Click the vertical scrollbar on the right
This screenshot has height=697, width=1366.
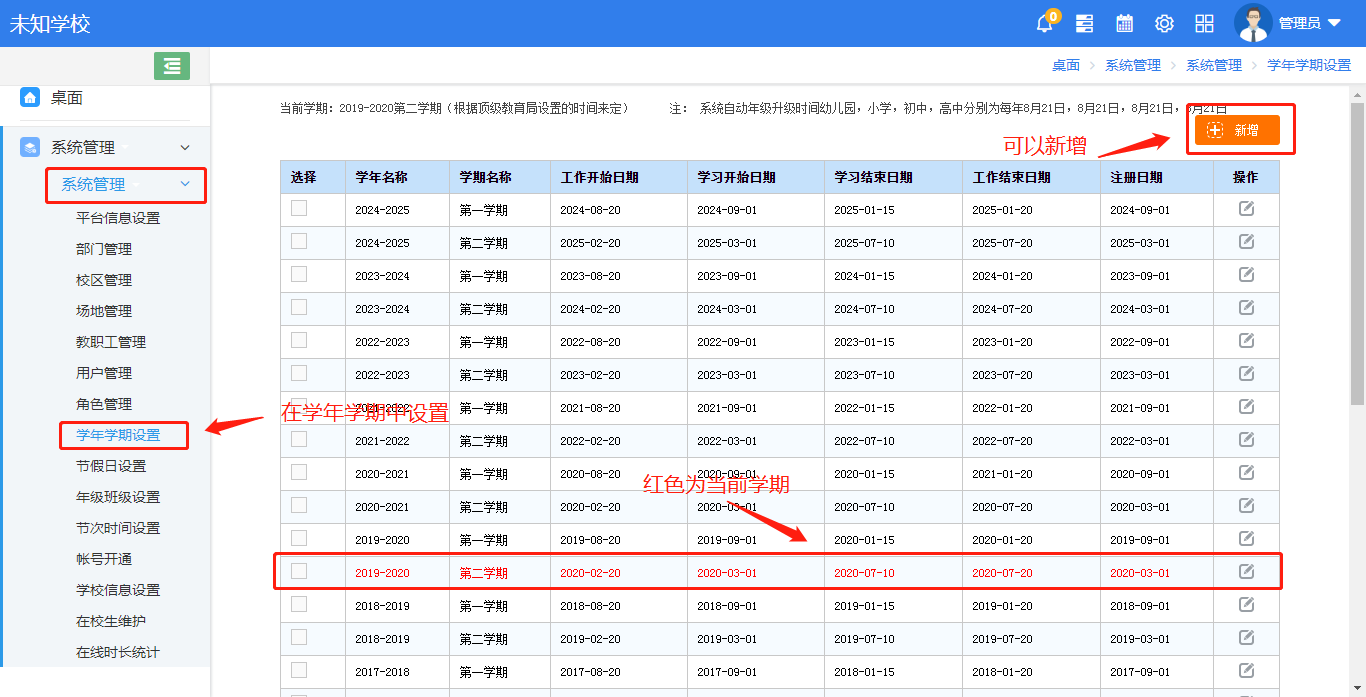click(x=1357, y=250)
